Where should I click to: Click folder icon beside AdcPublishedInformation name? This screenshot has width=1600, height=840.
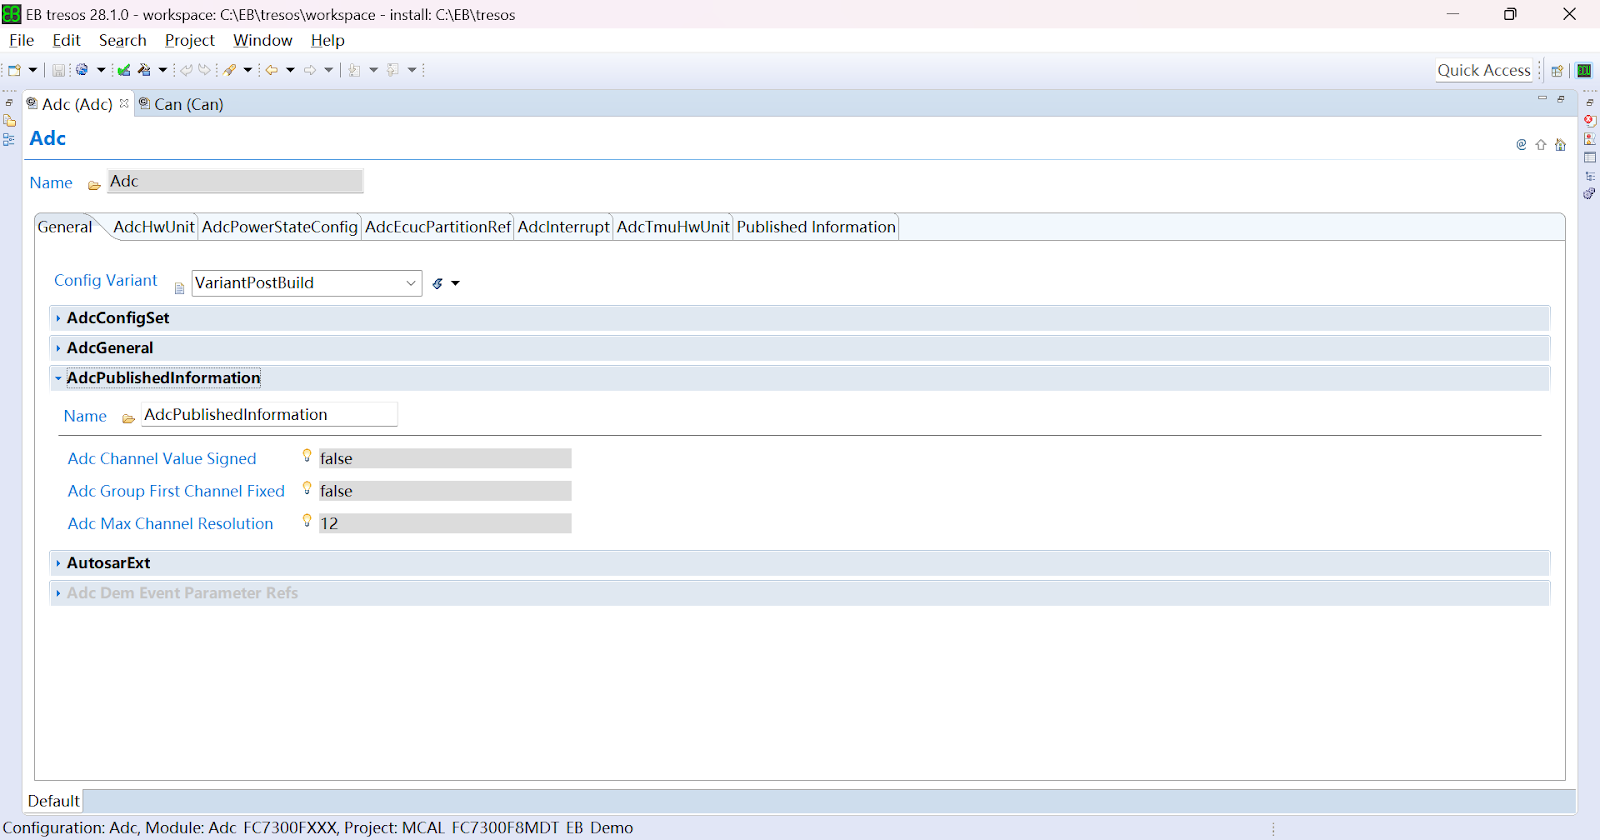pos(128,418)
